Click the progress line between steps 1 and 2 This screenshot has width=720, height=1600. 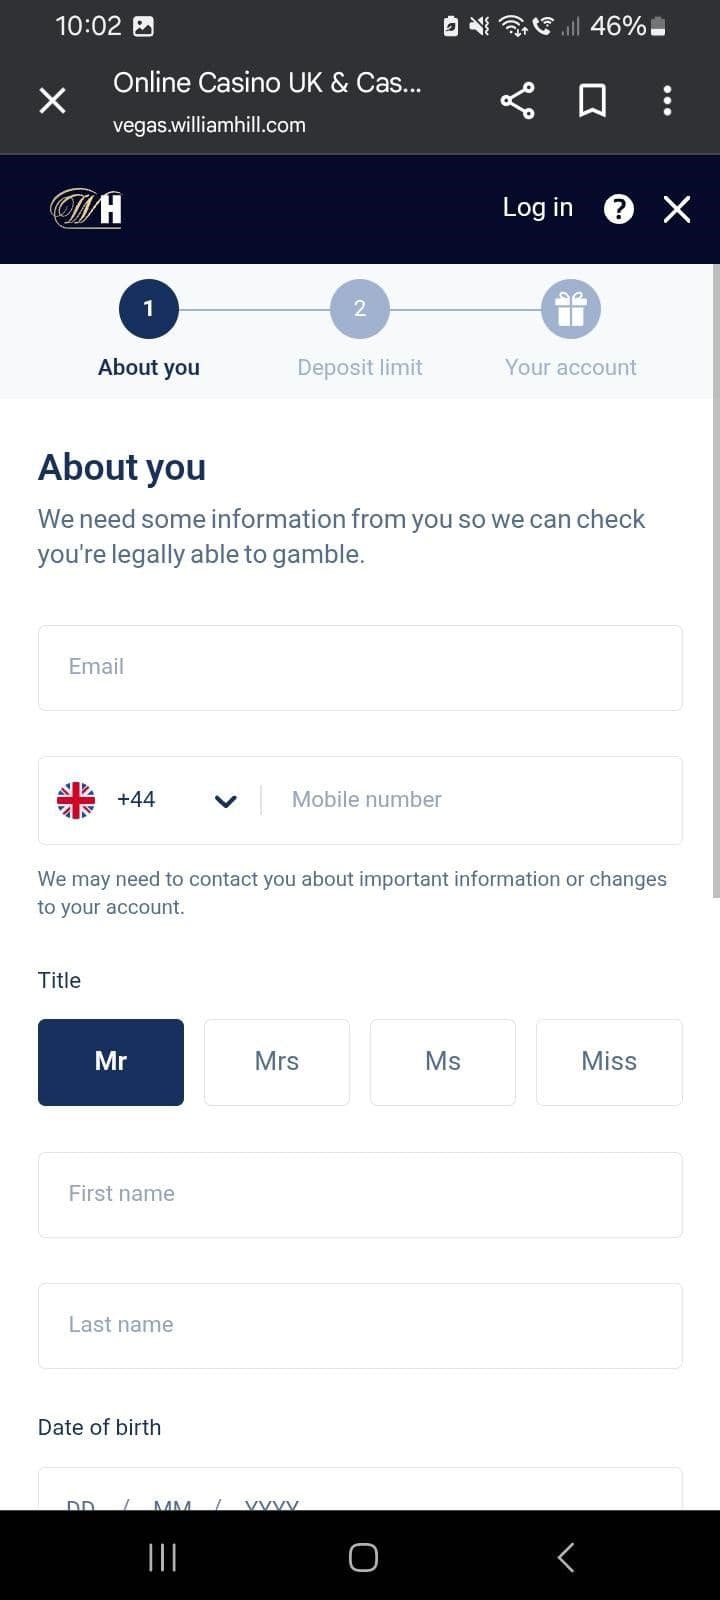[x=254, y=308]
